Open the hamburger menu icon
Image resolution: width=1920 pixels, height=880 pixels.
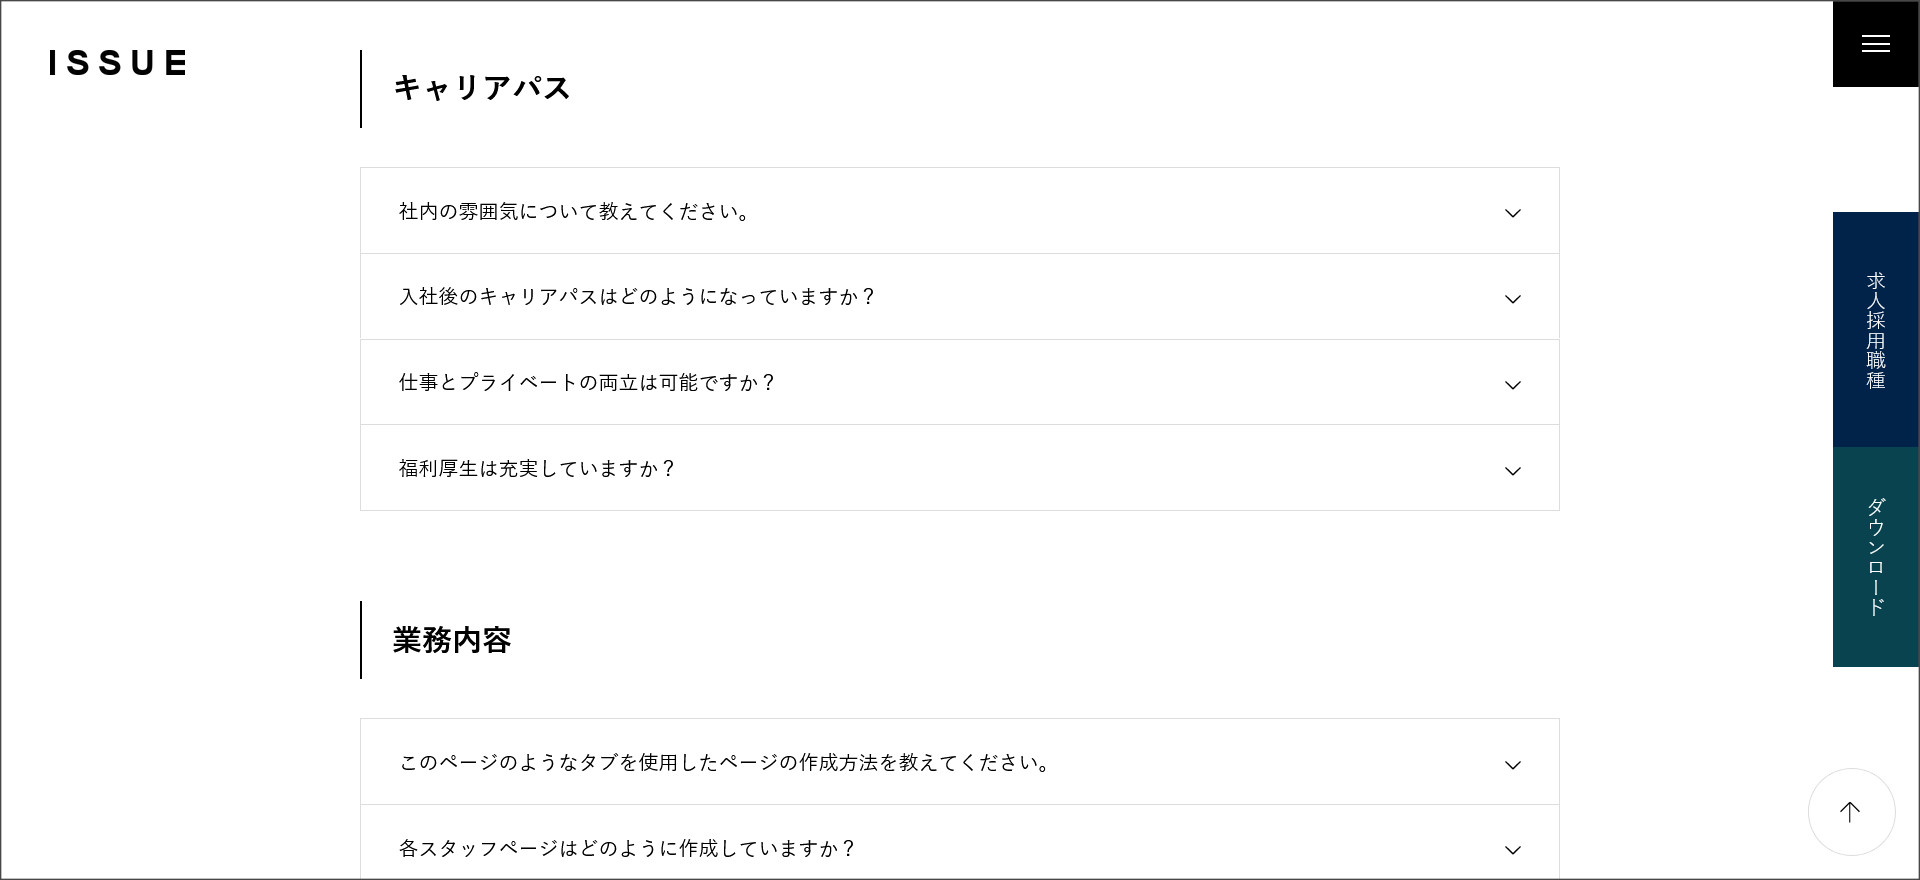[x=1875, y=44]
